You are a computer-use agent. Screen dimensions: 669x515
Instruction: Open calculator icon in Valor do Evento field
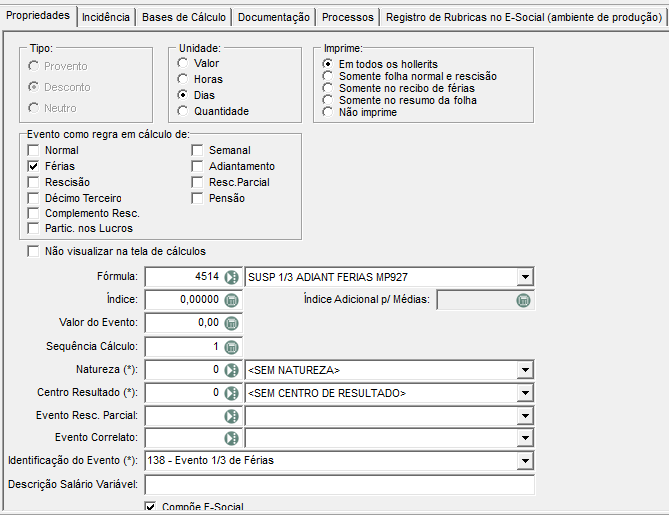tap(231, 323)
